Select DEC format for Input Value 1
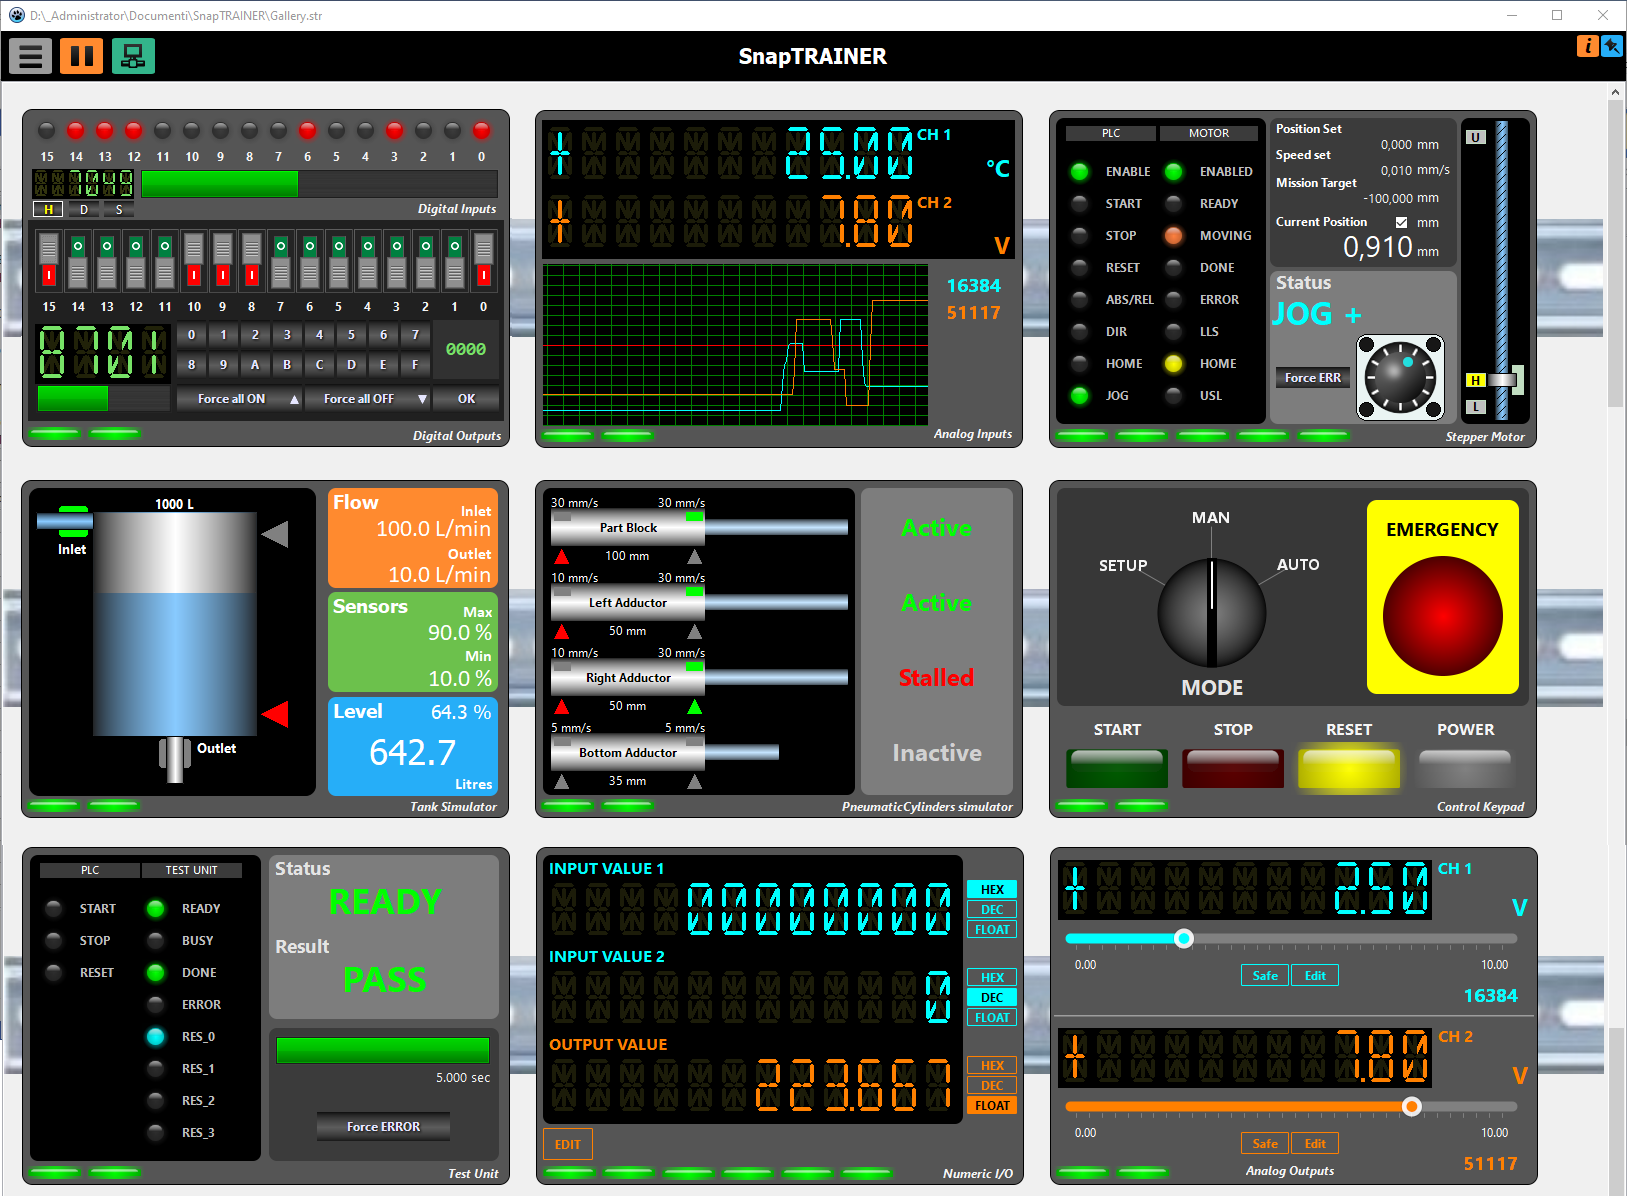 point(992,909)
